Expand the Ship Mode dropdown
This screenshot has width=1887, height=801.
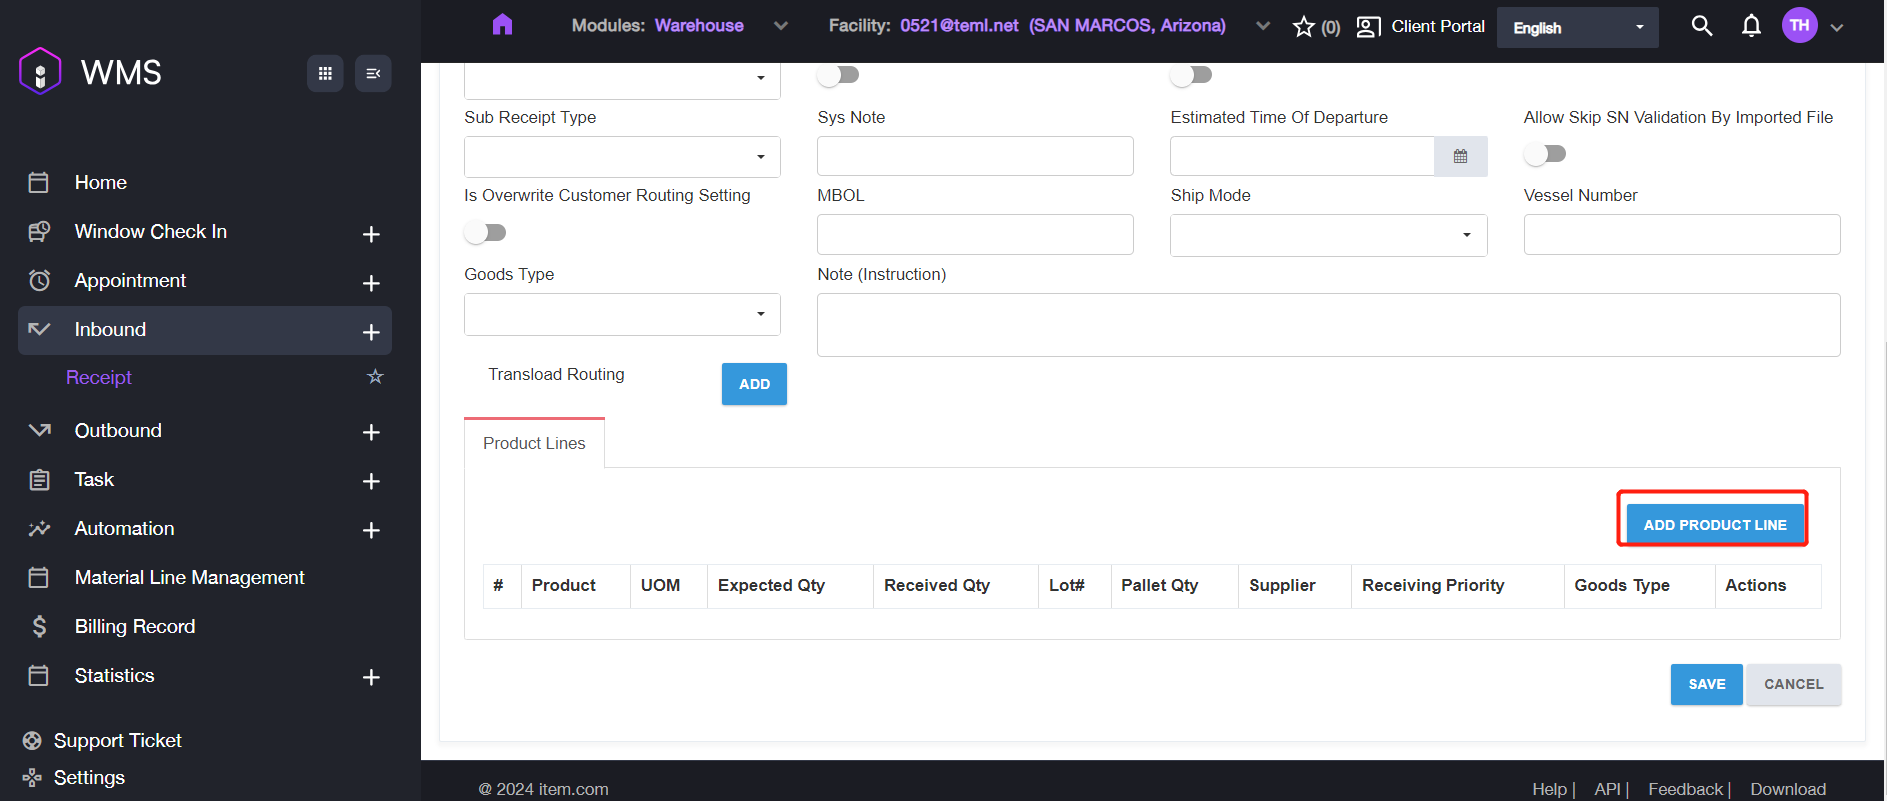point(1328,235)
